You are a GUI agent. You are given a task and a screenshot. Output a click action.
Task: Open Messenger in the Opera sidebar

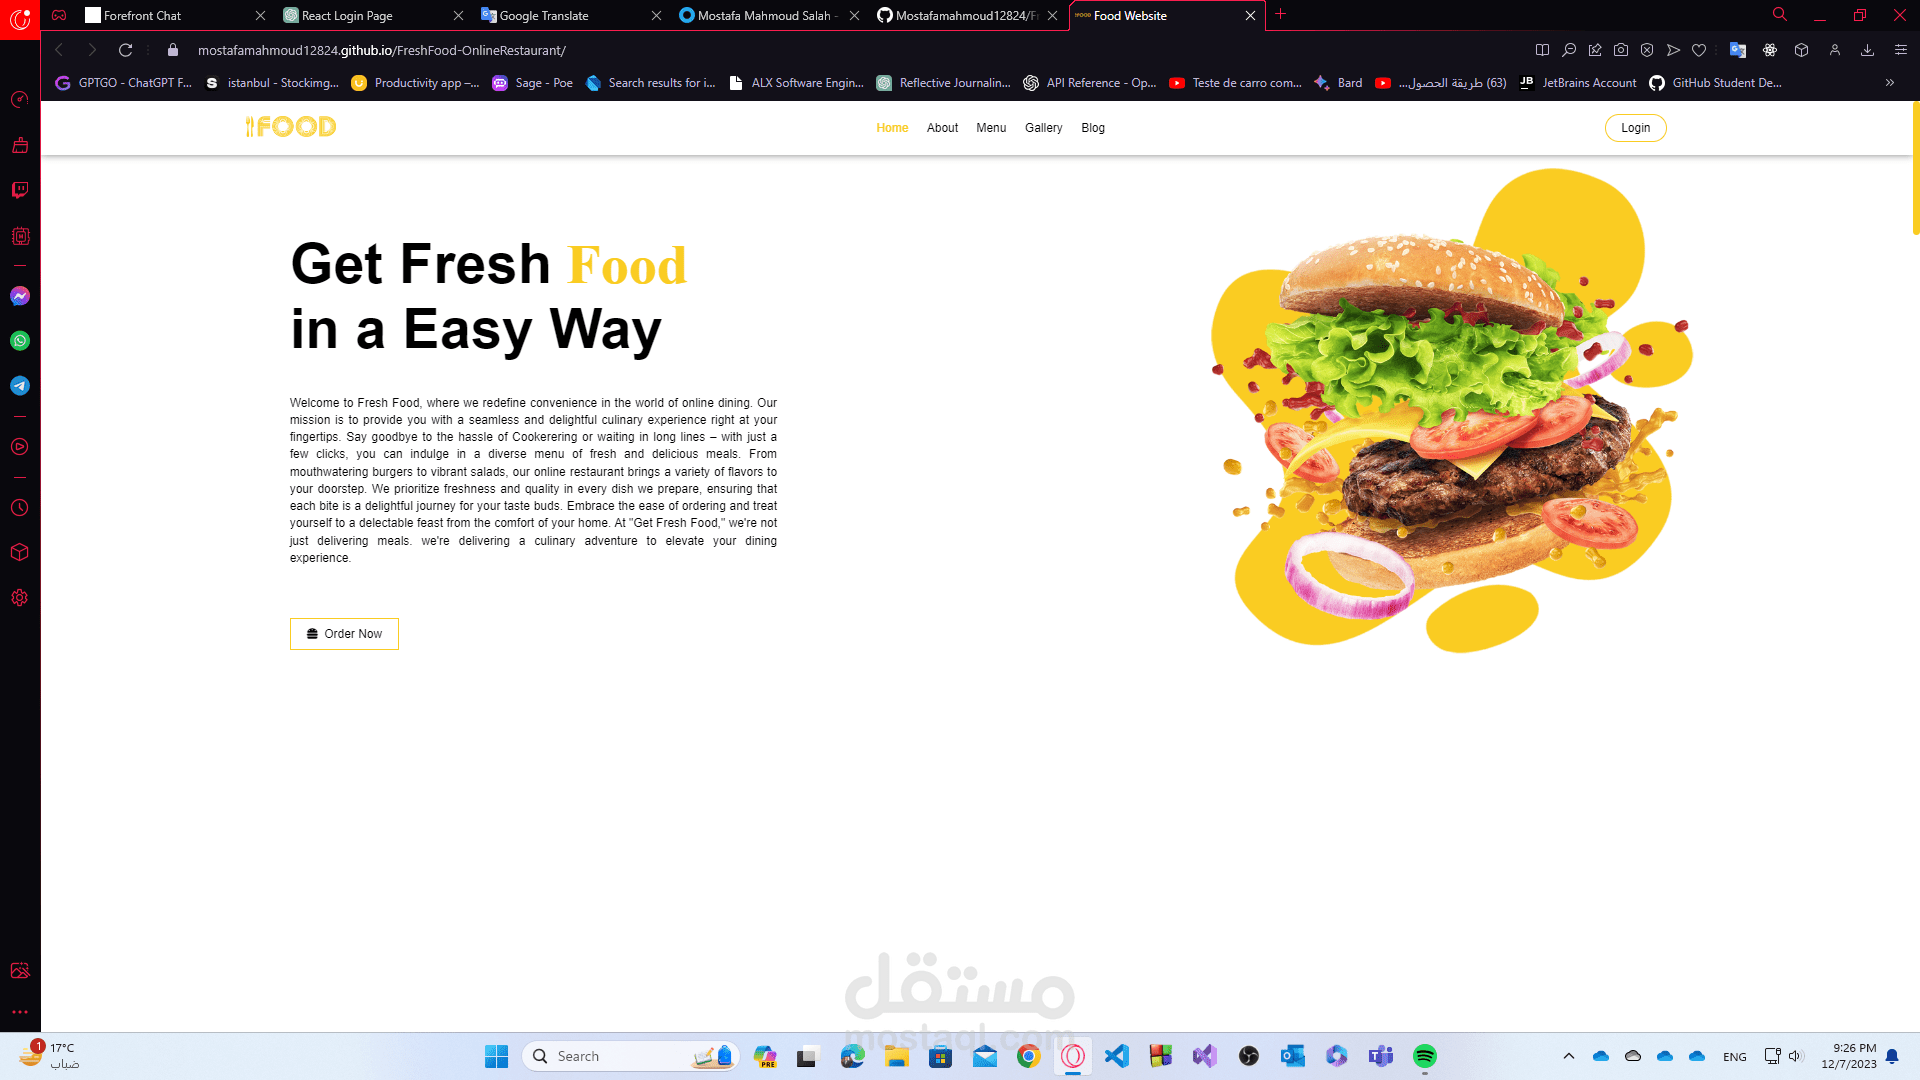(x=20, y=296)
